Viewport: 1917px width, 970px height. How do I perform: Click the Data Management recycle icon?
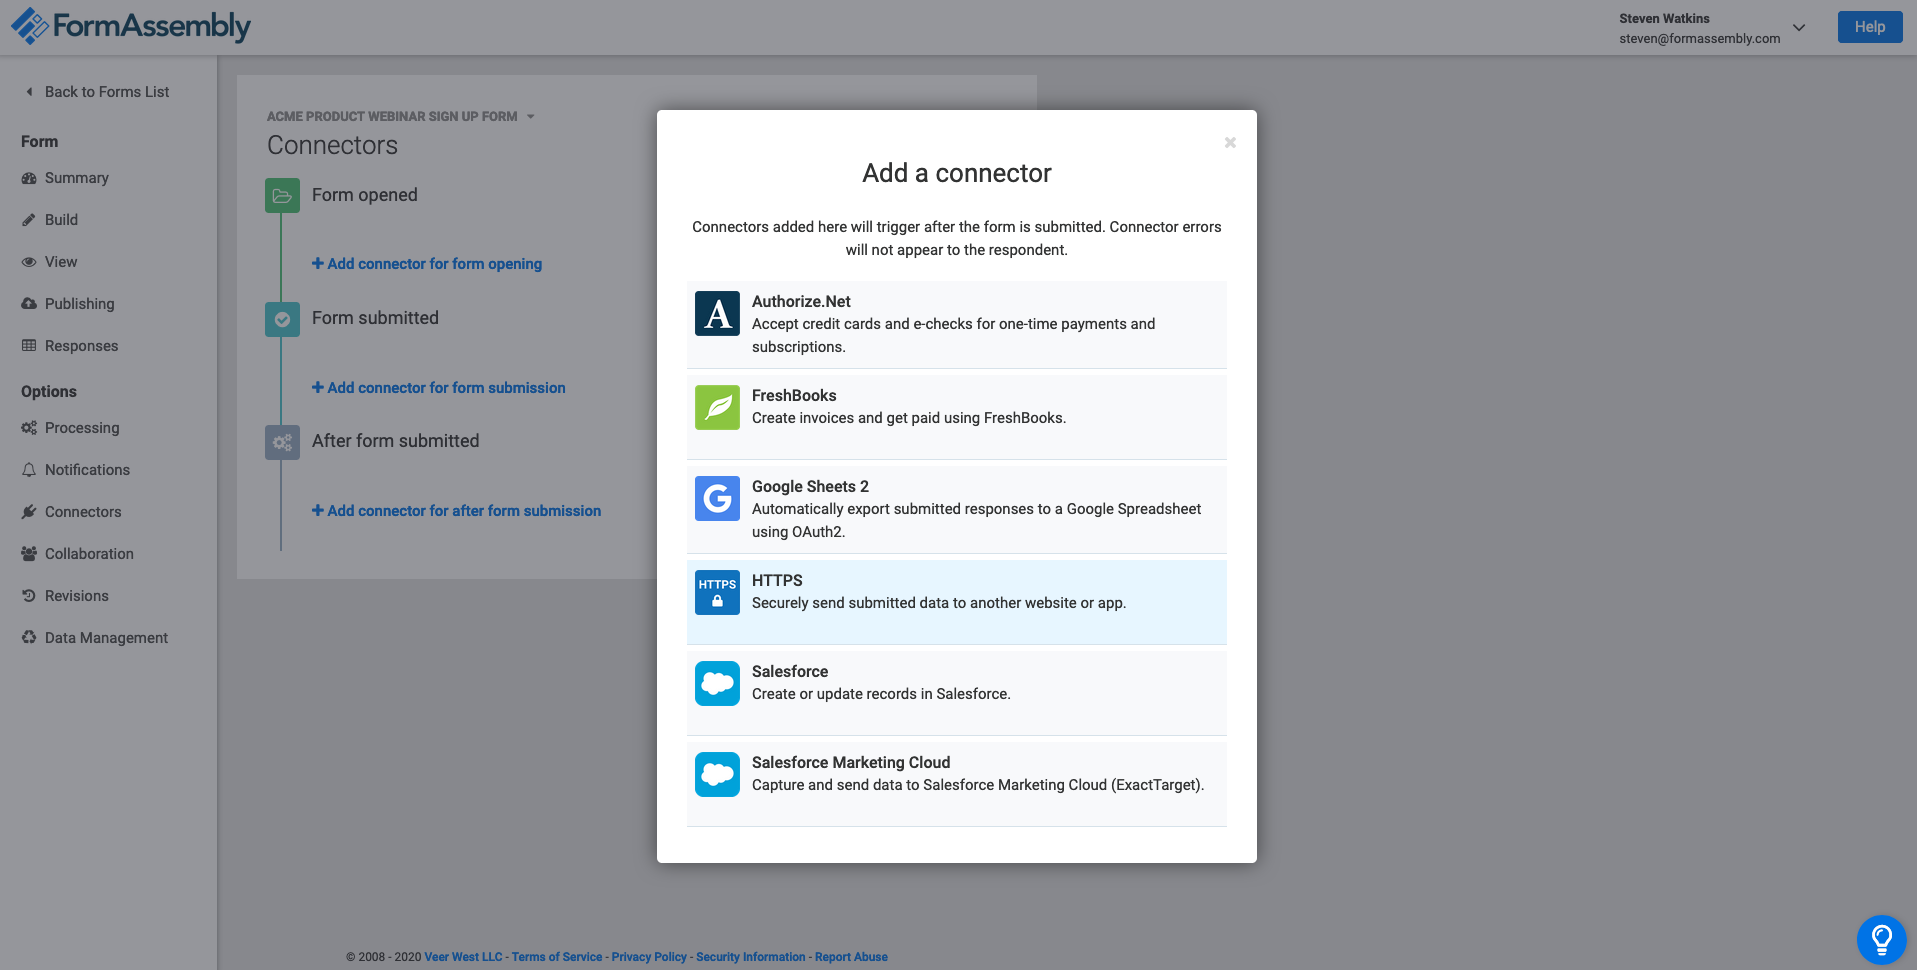29,638
